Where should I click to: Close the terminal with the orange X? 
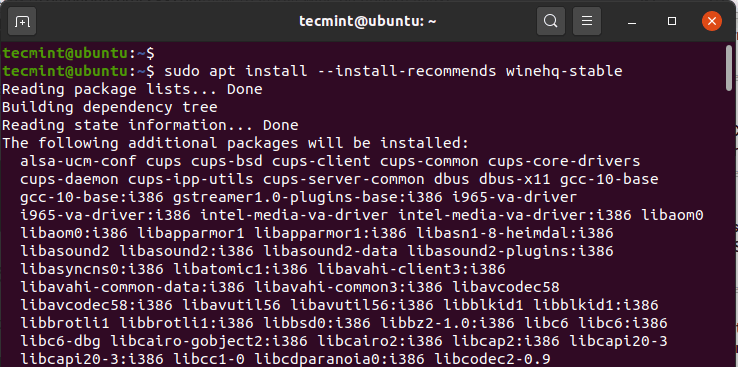pyautogui.click(x=712, y=21)
